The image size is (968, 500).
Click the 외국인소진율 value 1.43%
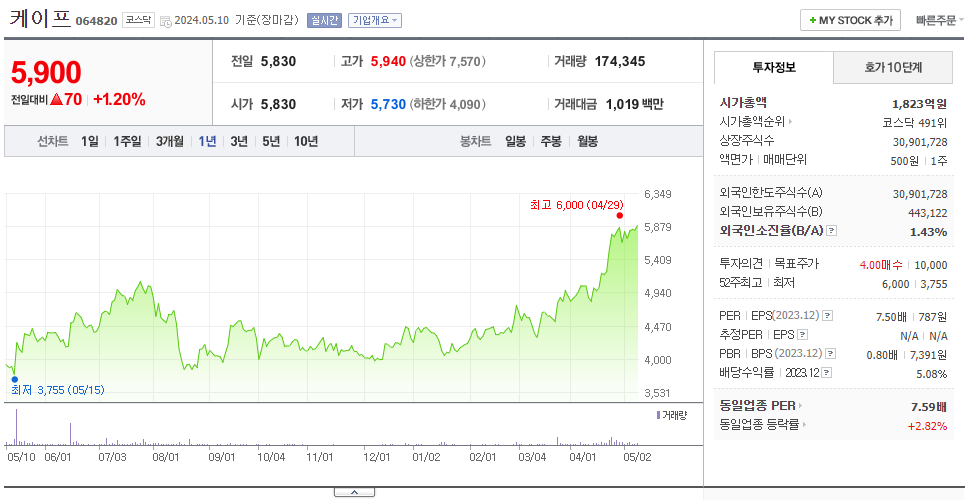click(928, 231)
